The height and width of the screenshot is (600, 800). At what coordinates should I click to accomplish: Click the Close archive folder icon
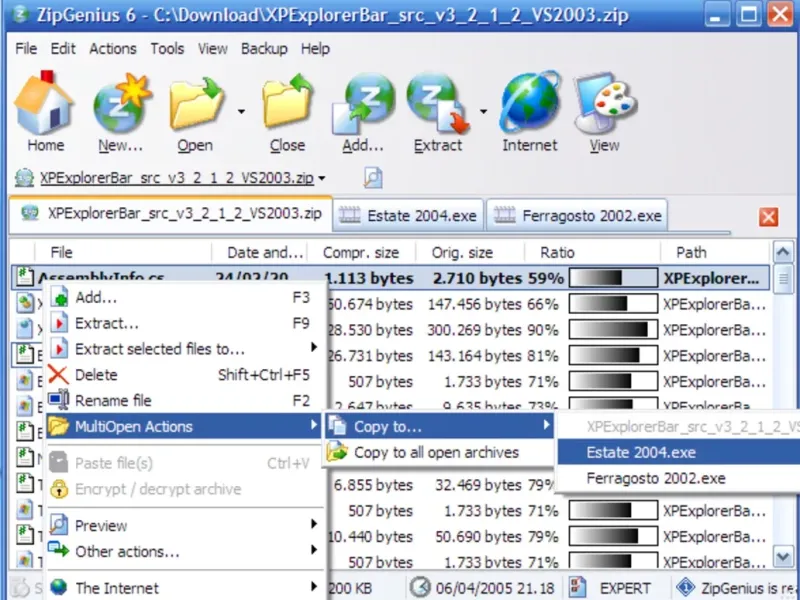[288, 102]
